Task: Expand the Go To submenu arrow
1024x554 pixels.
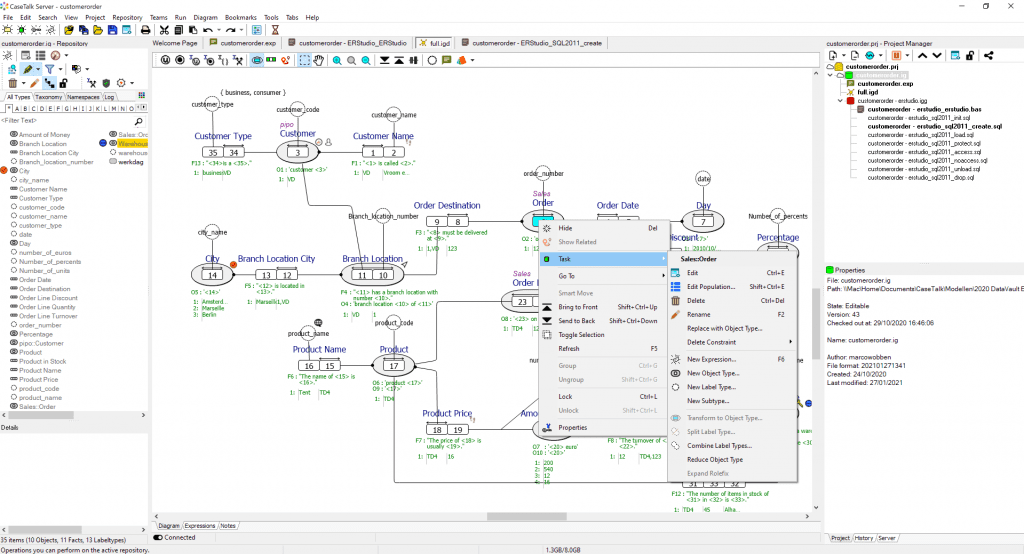Action: click(x=663, y=276)
